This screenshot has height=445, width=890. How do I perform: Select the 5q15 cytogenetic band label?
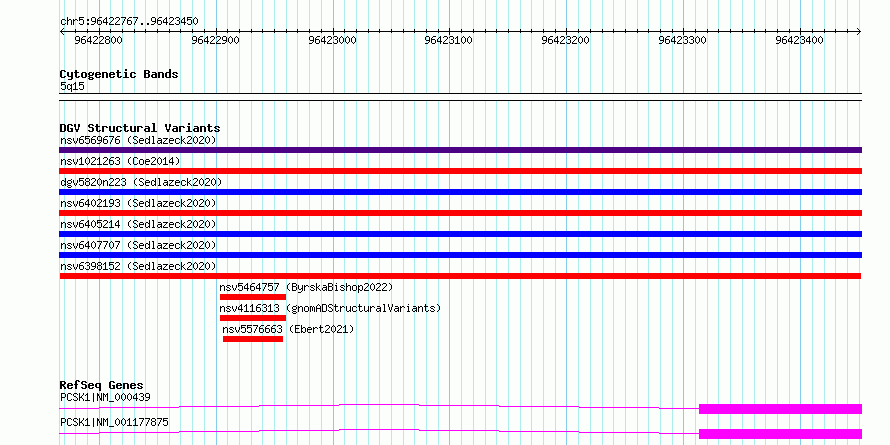[73, 86]
